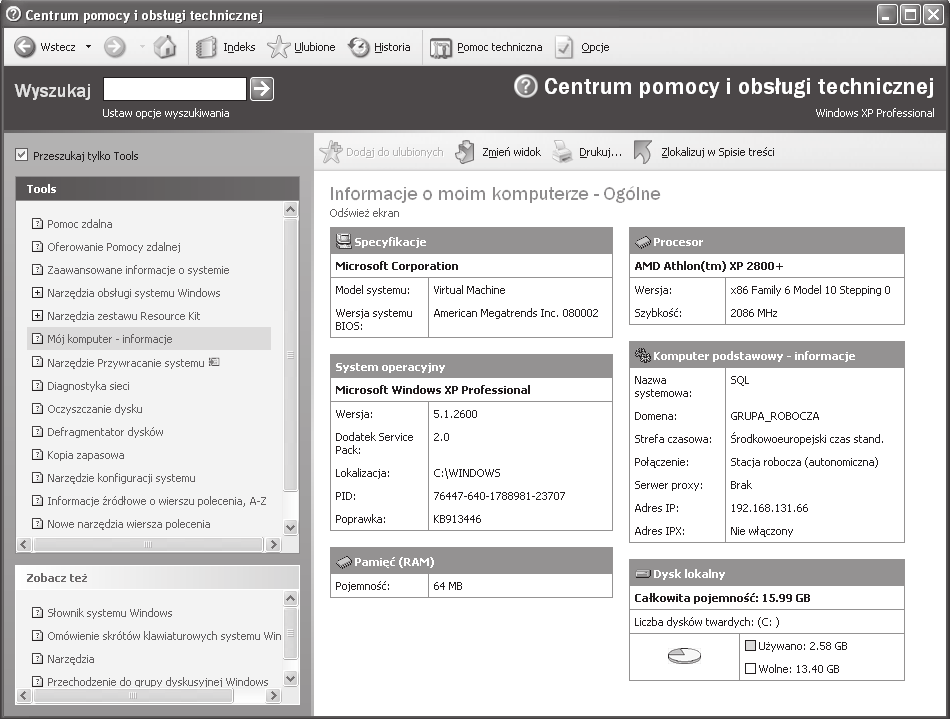Image resolution: width=950 pixels, height=719 pixels.
Task: Click the Procesor chip icon
Action: [x=643, y=242]
